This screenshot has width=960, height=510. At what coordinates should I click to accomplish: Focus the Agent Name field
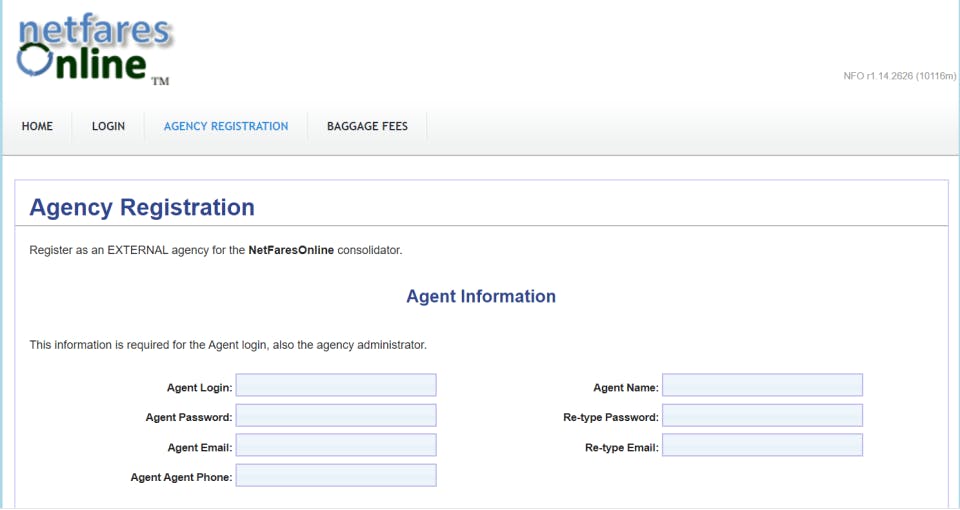click(762, 385)
